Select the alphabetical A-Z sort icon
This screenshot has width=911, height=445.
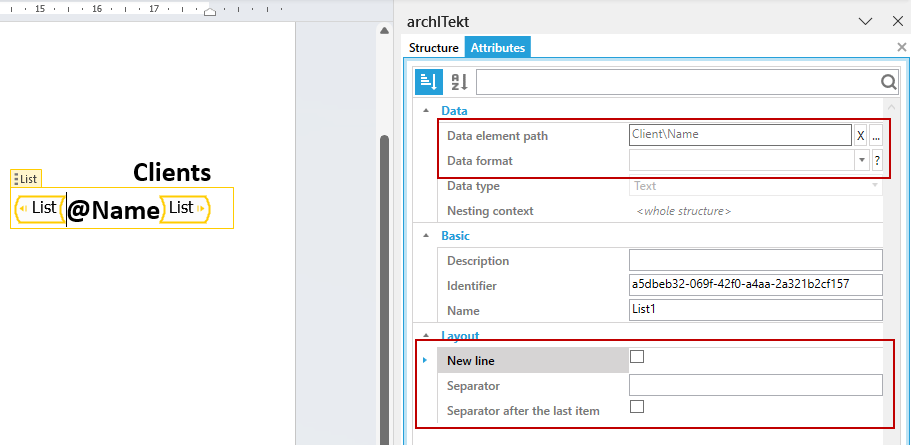460,82
